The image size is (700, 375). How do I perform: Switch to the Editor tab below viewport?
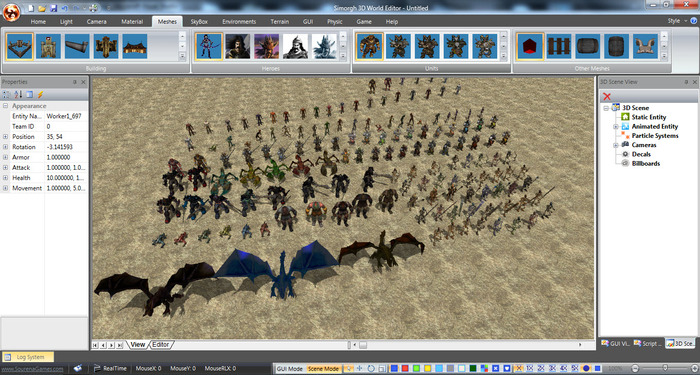point(161,345)
